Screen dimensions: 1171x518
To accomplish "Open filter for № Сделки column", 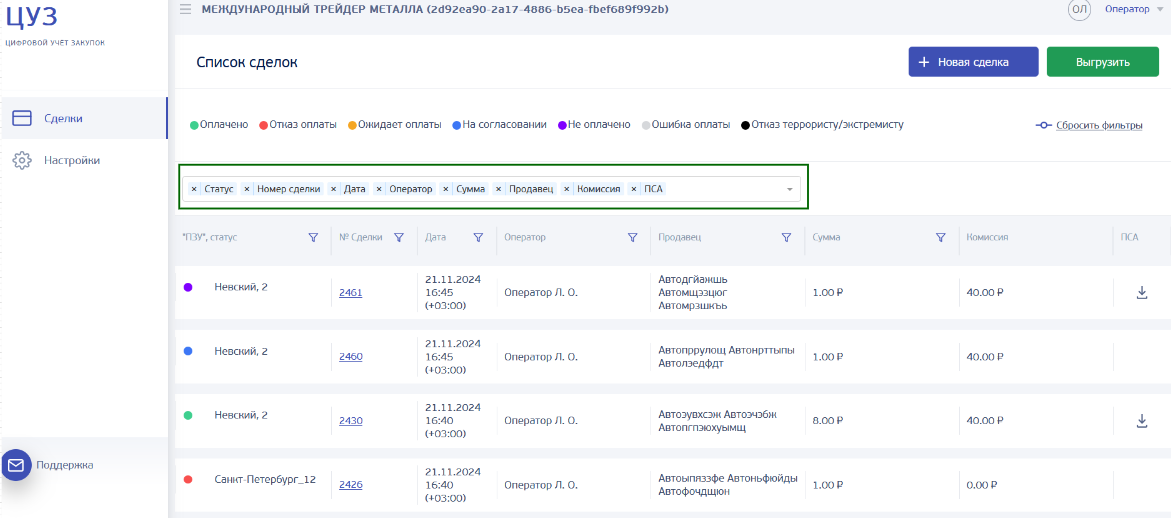I will (399, 237).
